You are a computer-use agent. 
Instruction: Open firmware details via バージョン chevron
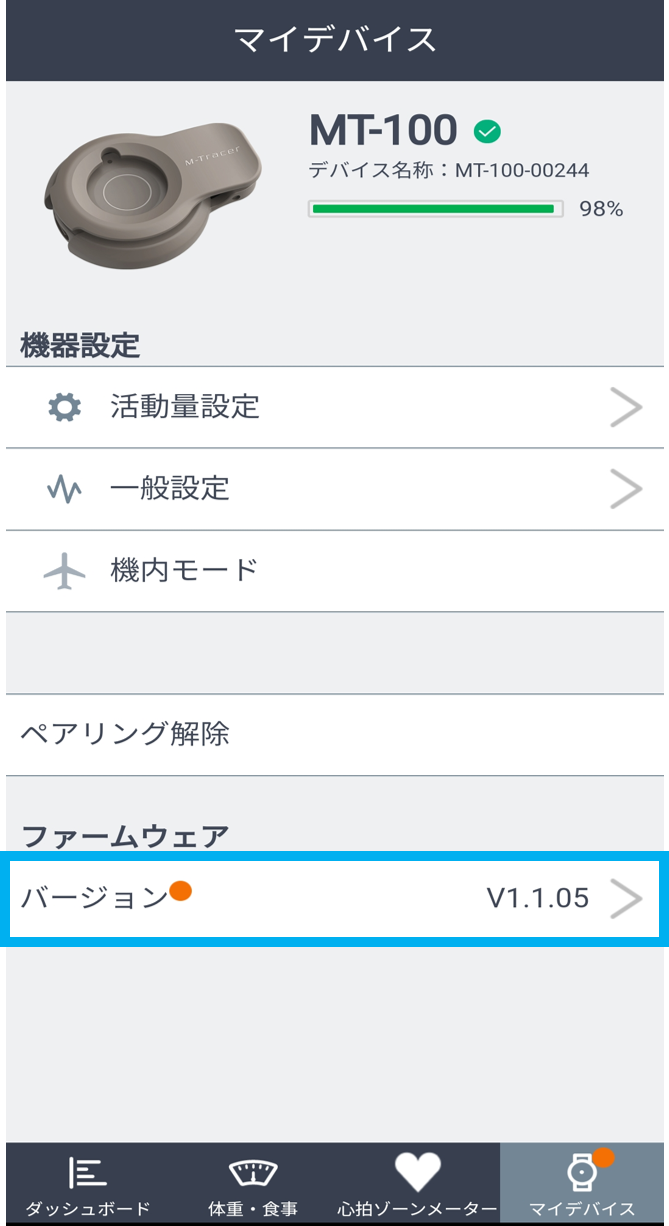(x=626, y=899)
